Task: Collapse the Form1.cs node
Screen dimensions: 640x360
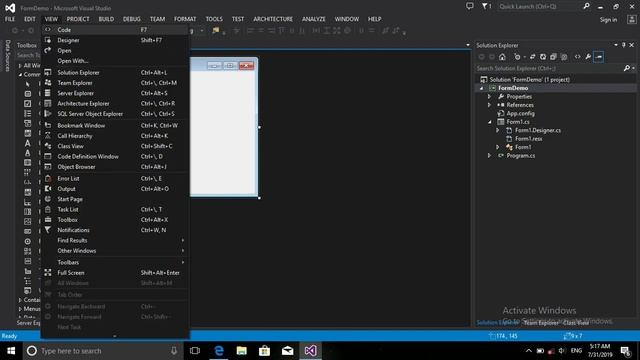Action: (490, 122)
